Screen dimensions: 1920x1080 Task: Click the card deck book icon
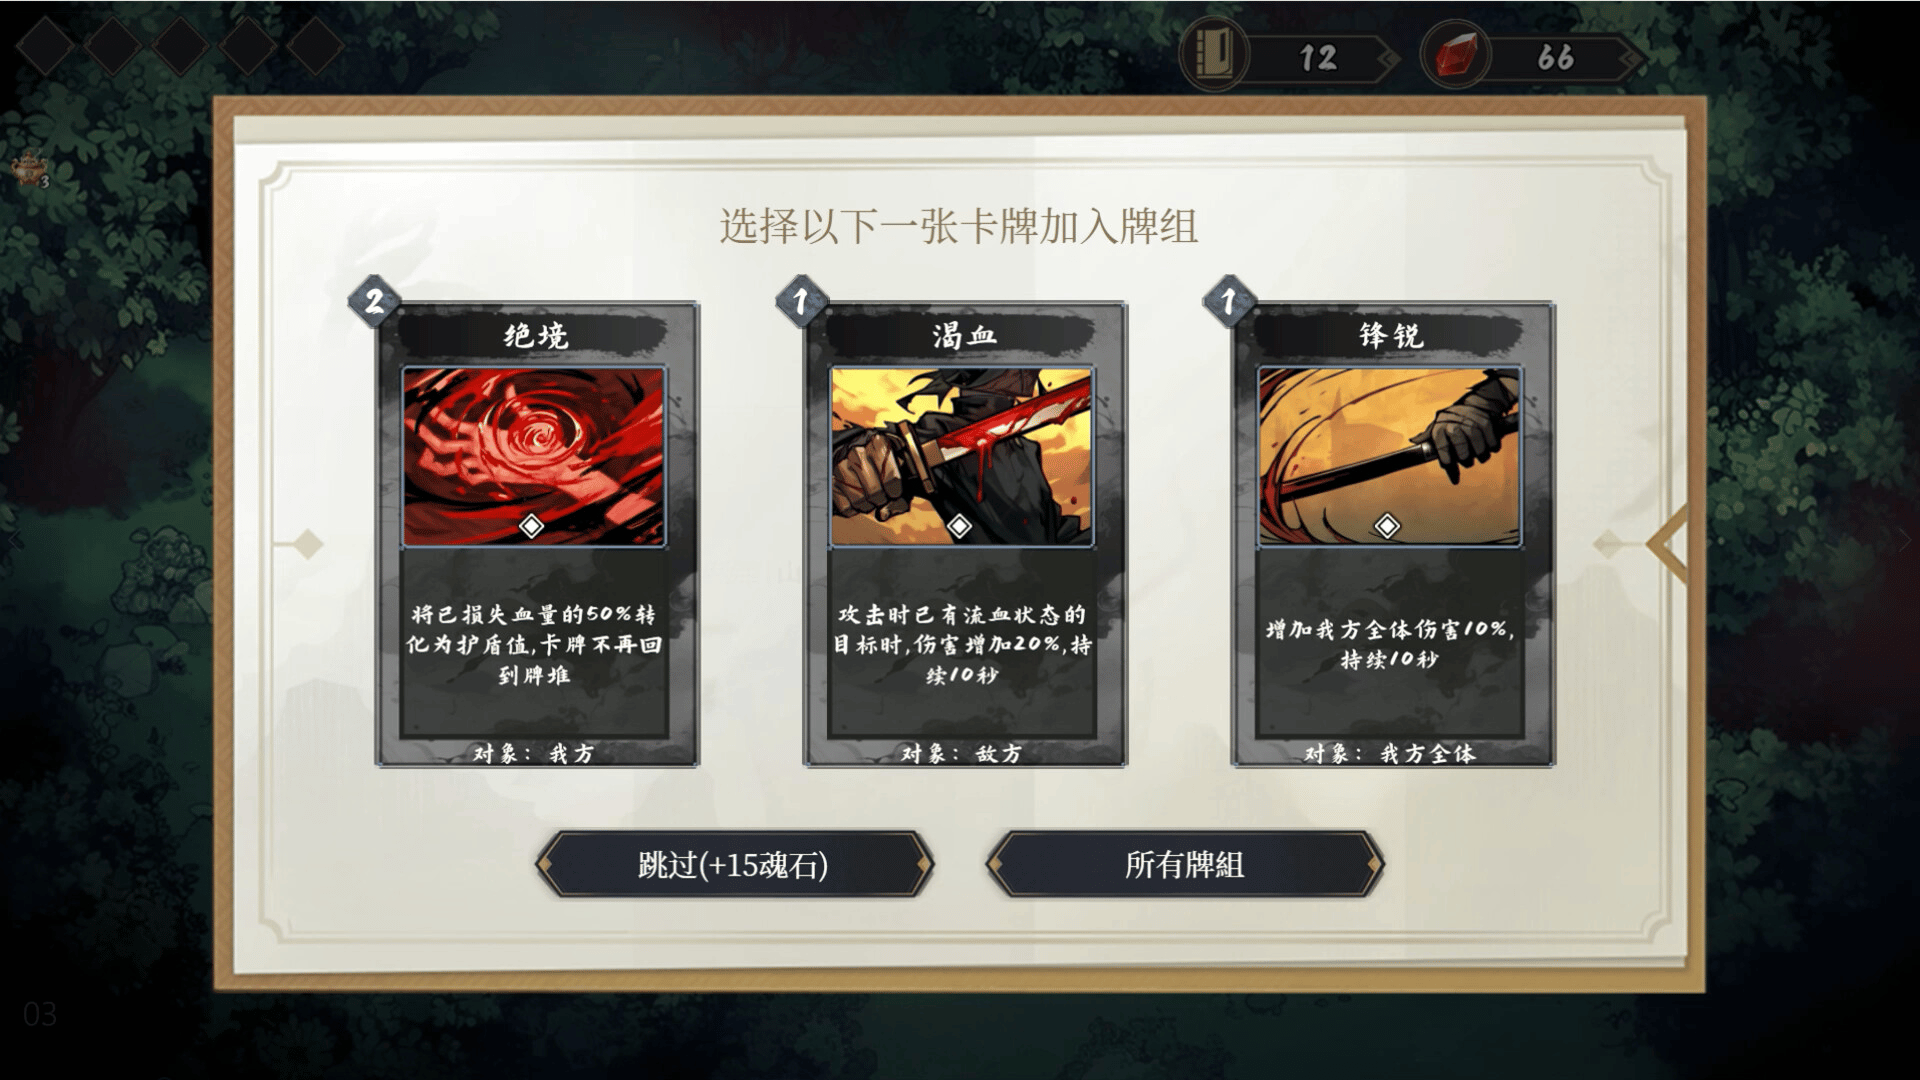(x=1214, y=55)
